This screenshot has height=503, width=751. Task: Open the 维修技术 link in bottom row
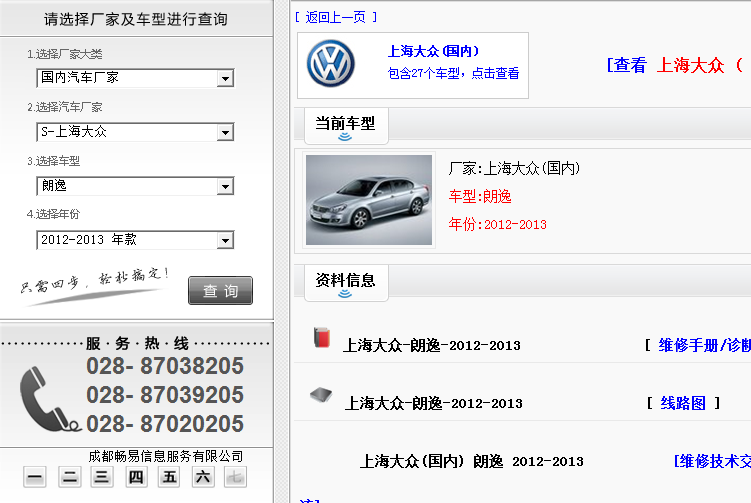tap(712, 461)
